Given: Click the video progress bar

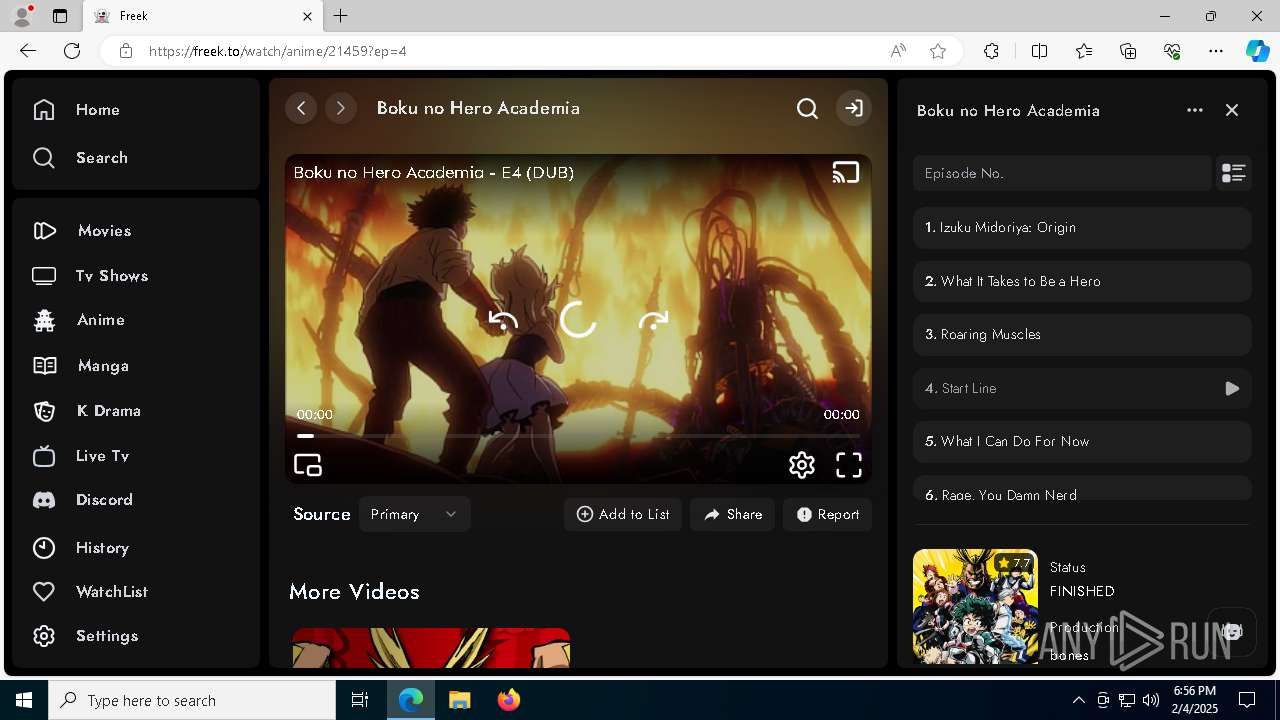Looking at the screenshot, I should click(578, 436).
